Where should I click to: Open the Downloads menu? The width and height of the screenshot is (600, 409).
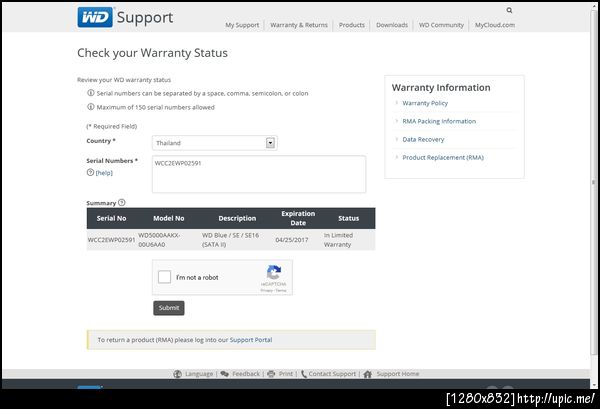pos(392,25)
